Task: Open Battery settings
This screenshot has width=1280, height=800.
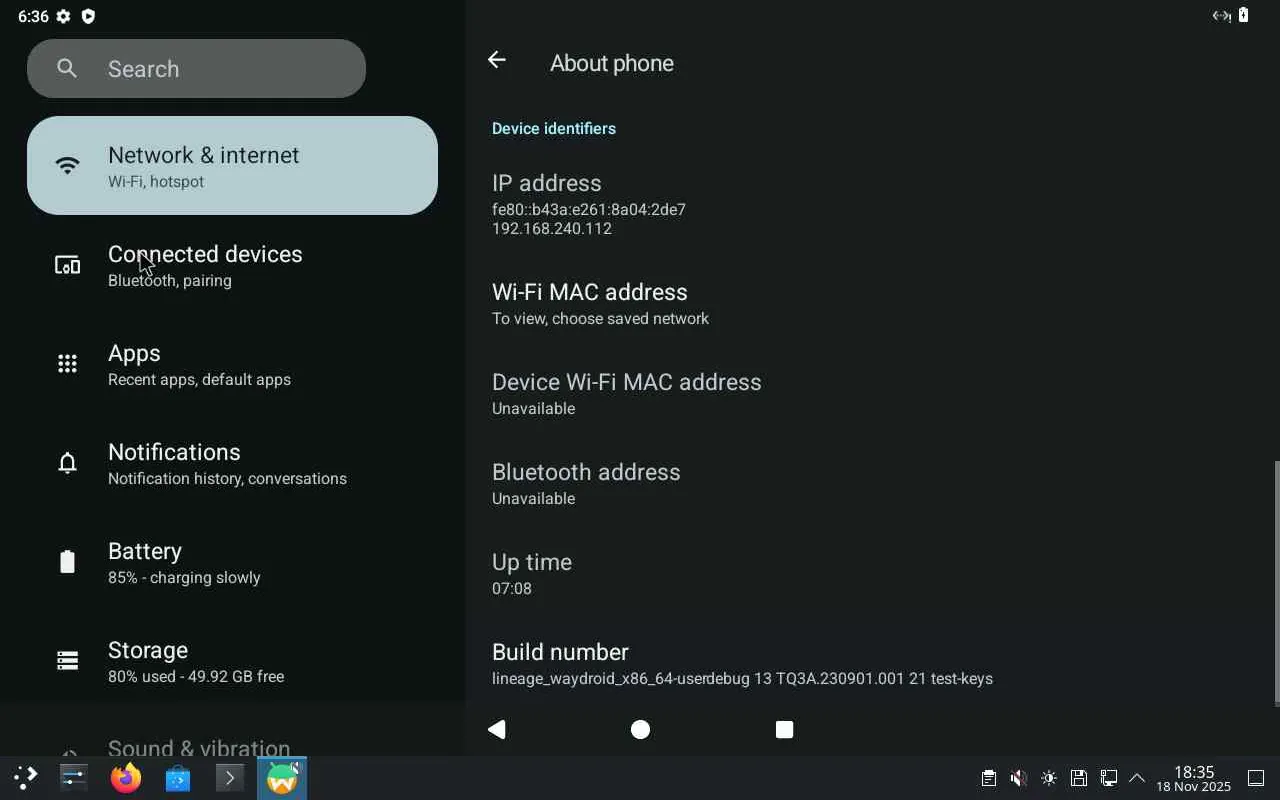Action: (232, 562)
